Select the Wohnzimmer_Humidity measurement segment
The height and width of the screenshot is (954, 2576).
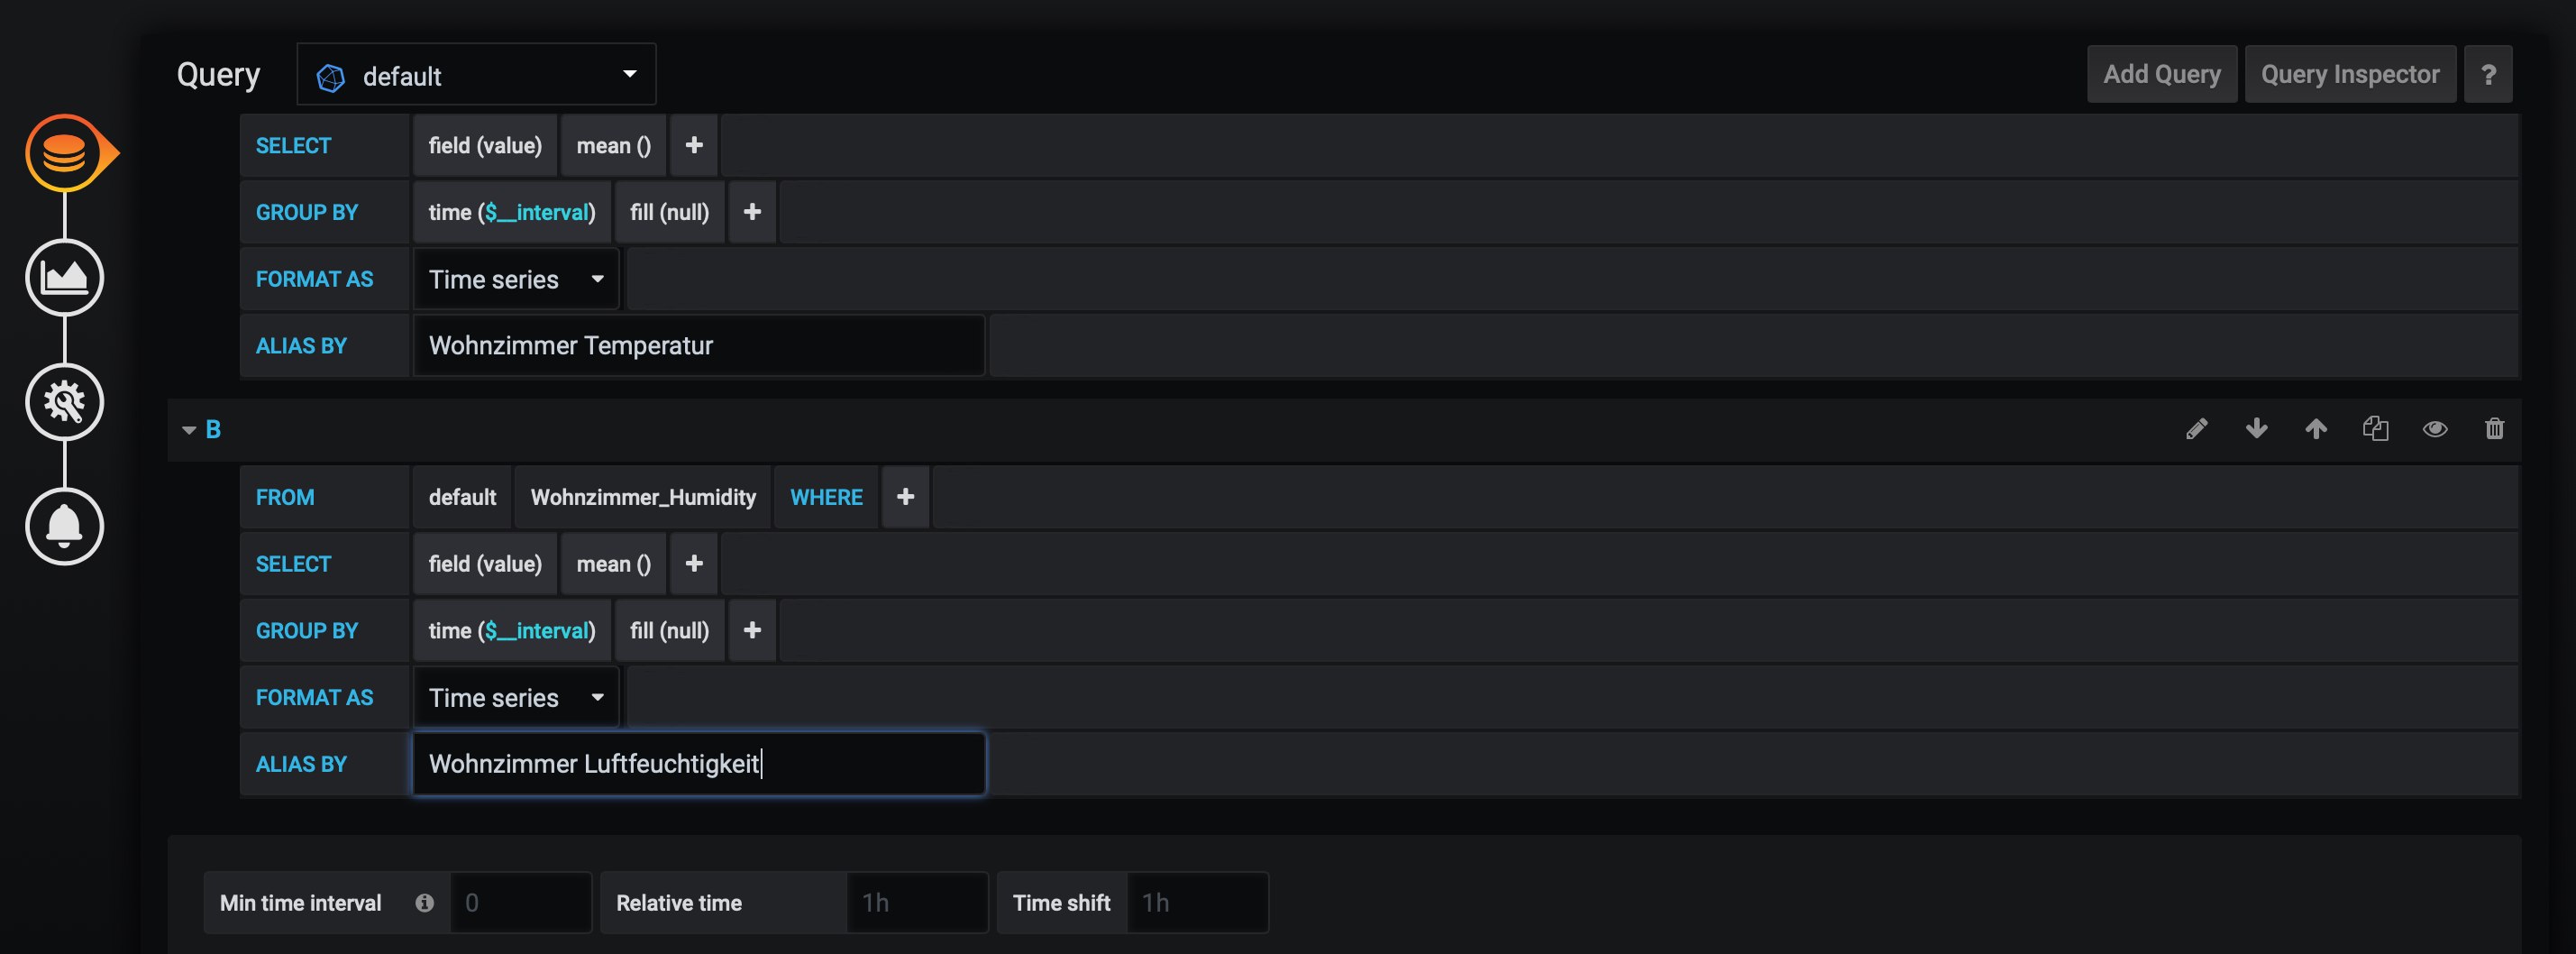coord(642,497)
